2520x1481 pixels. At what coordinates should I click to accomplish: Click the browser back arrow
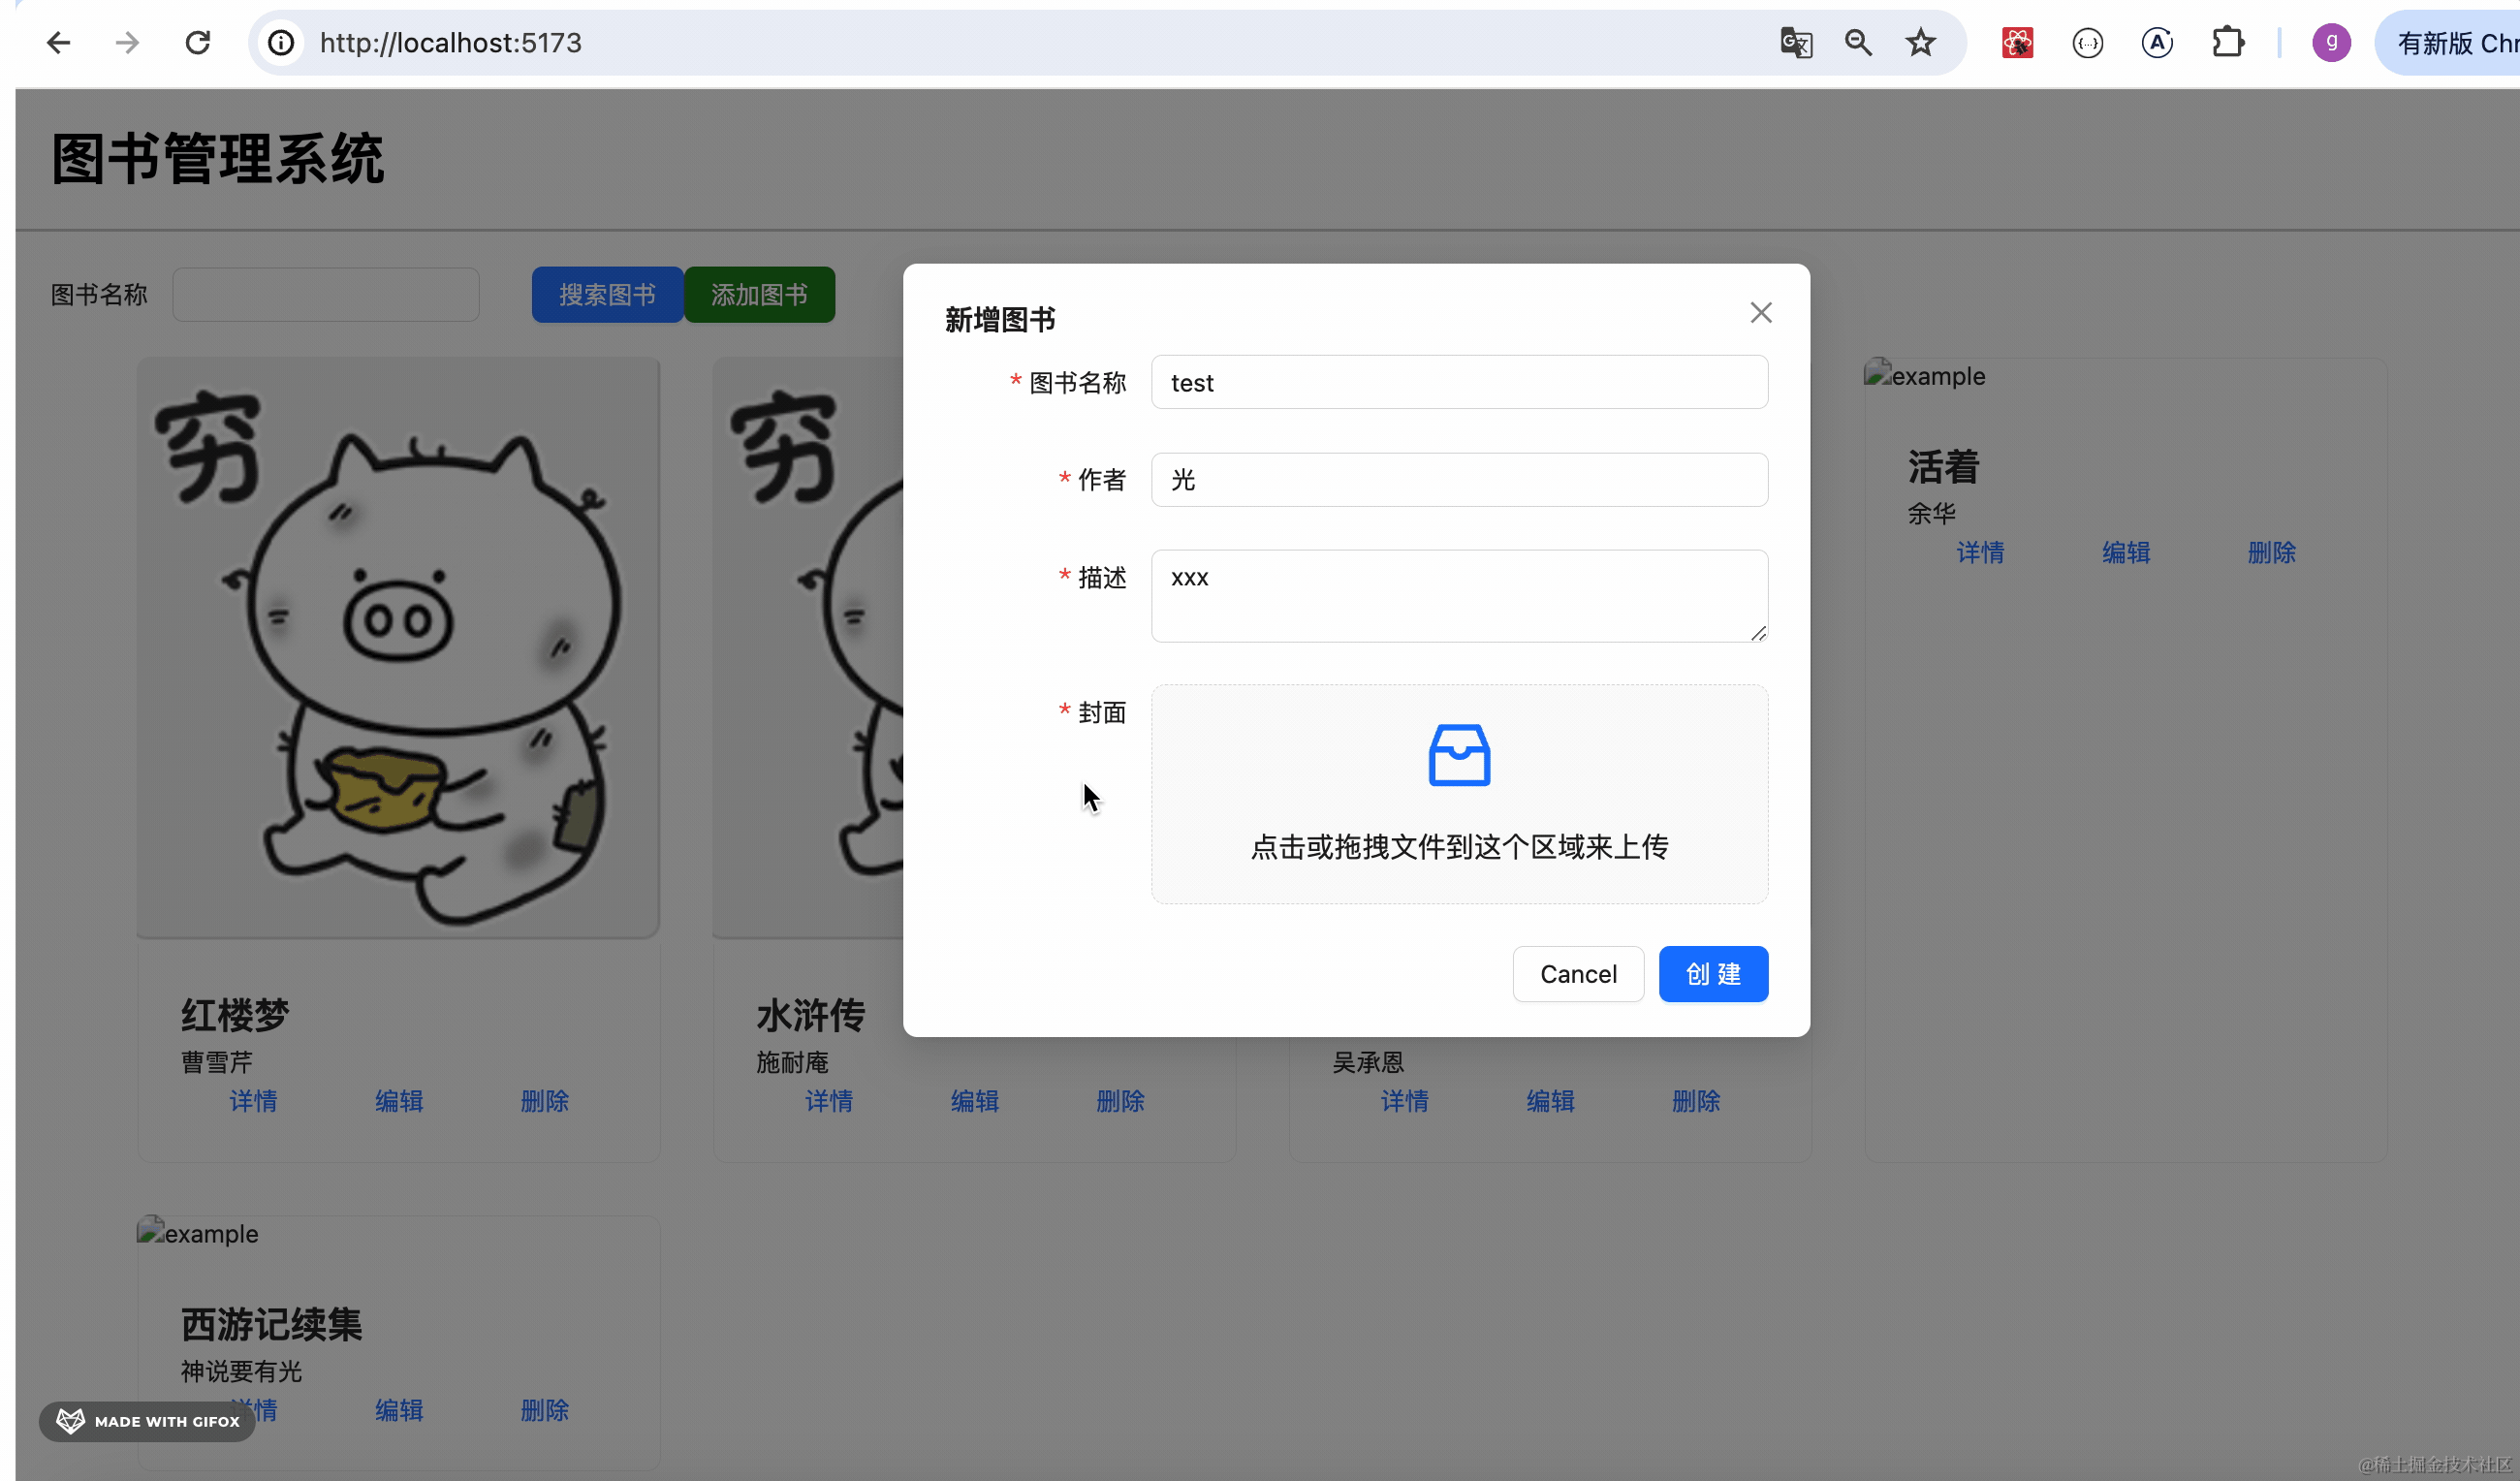tap(58, 43)
